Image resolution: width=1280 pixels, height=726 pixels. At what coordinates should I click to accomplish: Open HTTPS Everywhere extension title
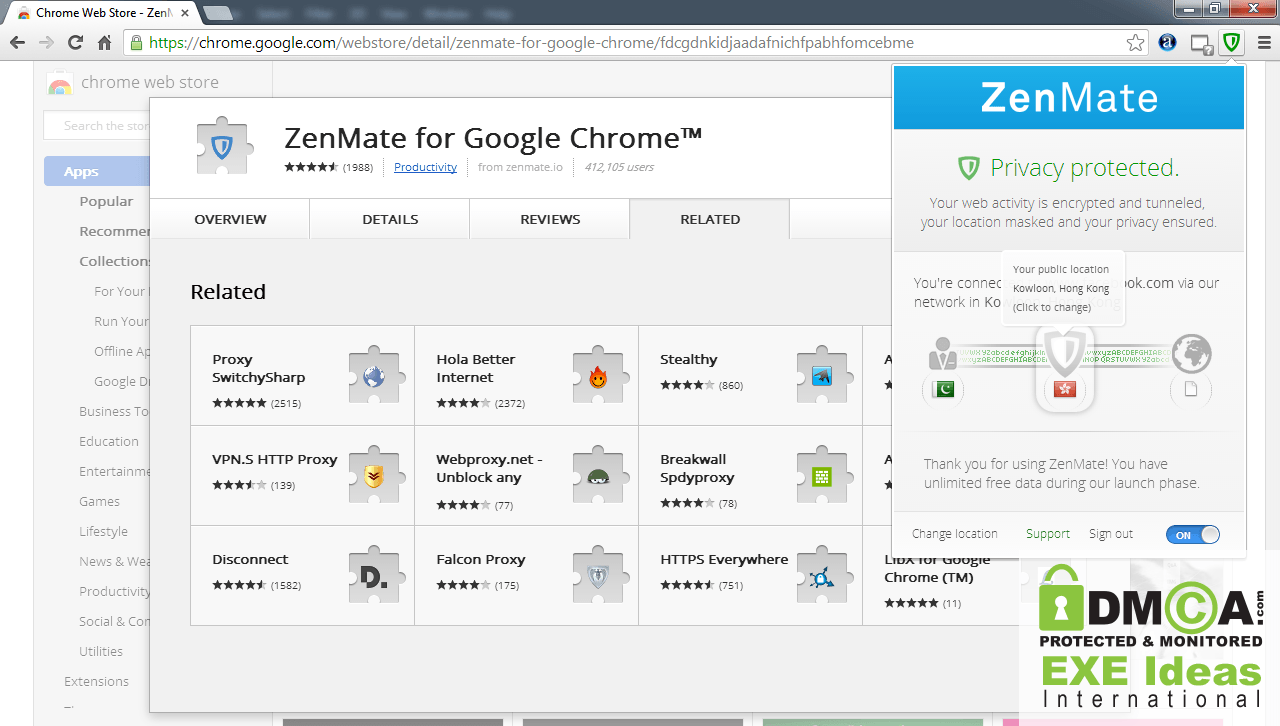(x=724, y=559)
